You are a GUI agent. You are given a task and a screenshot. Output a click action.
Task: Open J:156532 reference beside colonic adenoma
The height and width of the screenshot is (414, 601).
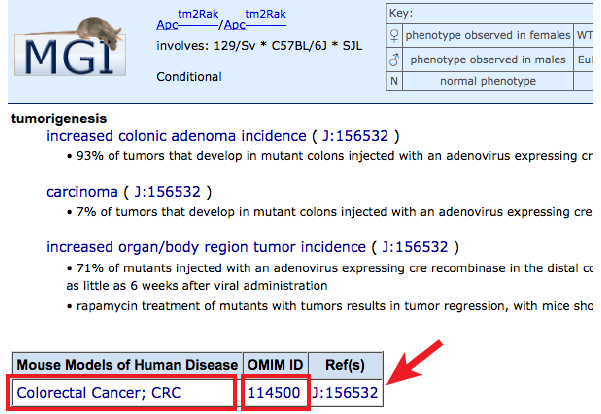point(355,136)
